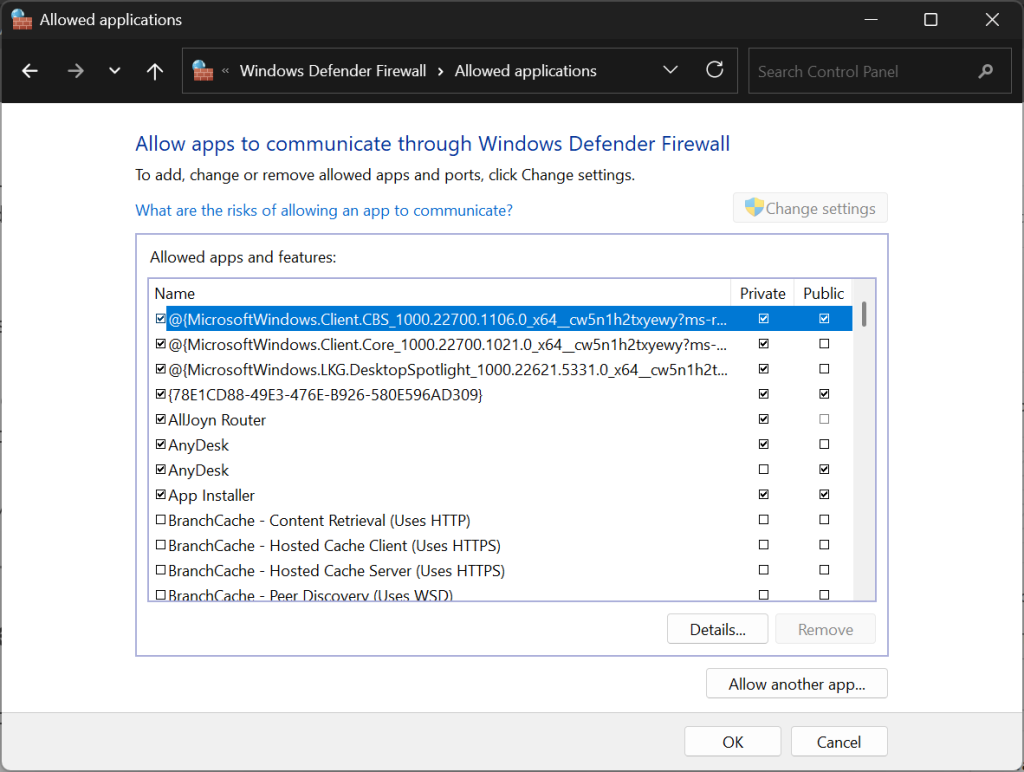The height and width of the screenshot is (772, 1024).
Task: Click the apps list vertical scrollbar
Action: point(863,450)
